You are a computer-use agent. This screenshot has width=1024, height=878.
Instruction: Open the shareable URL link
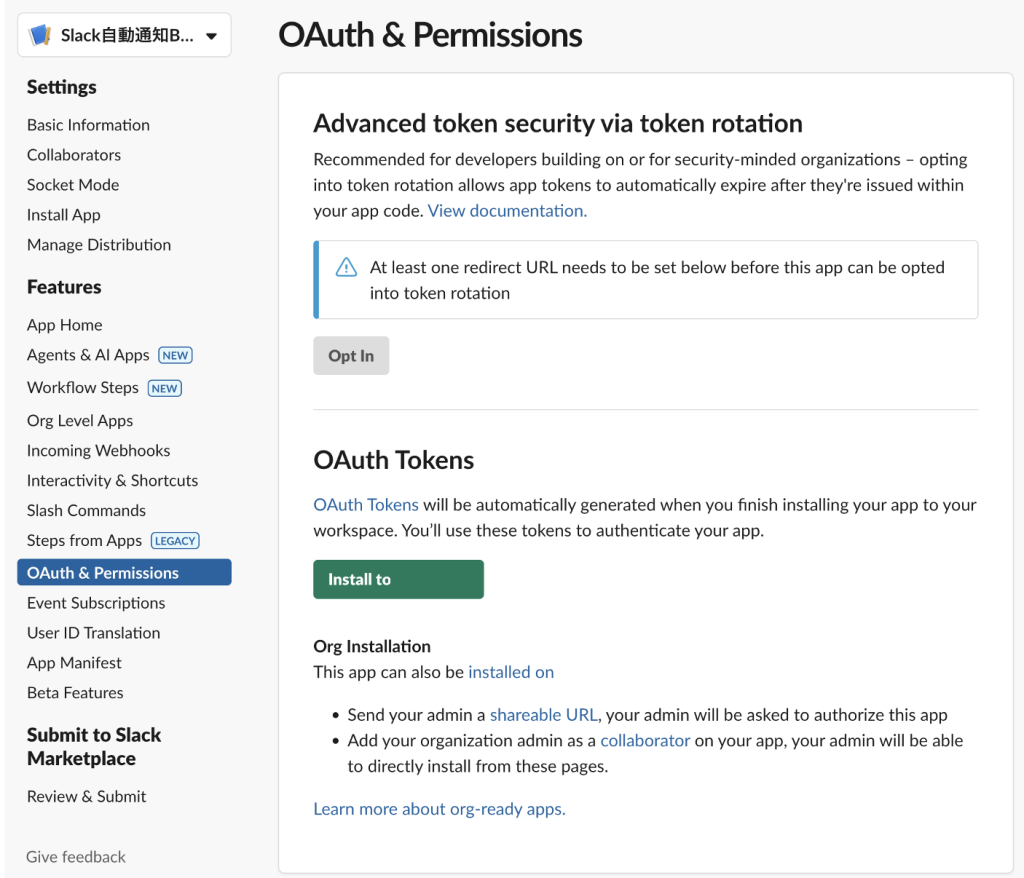click(543, 715)
